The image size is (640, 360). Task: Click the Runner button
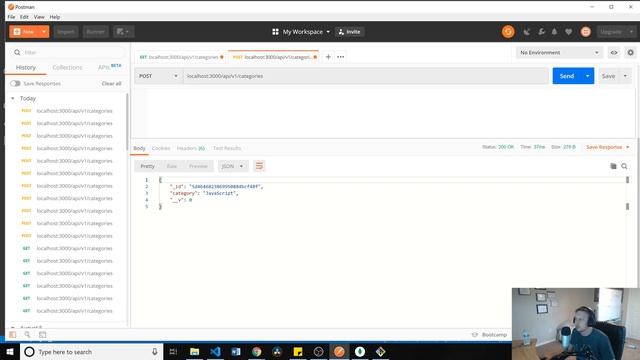click(x=95, y=32)
